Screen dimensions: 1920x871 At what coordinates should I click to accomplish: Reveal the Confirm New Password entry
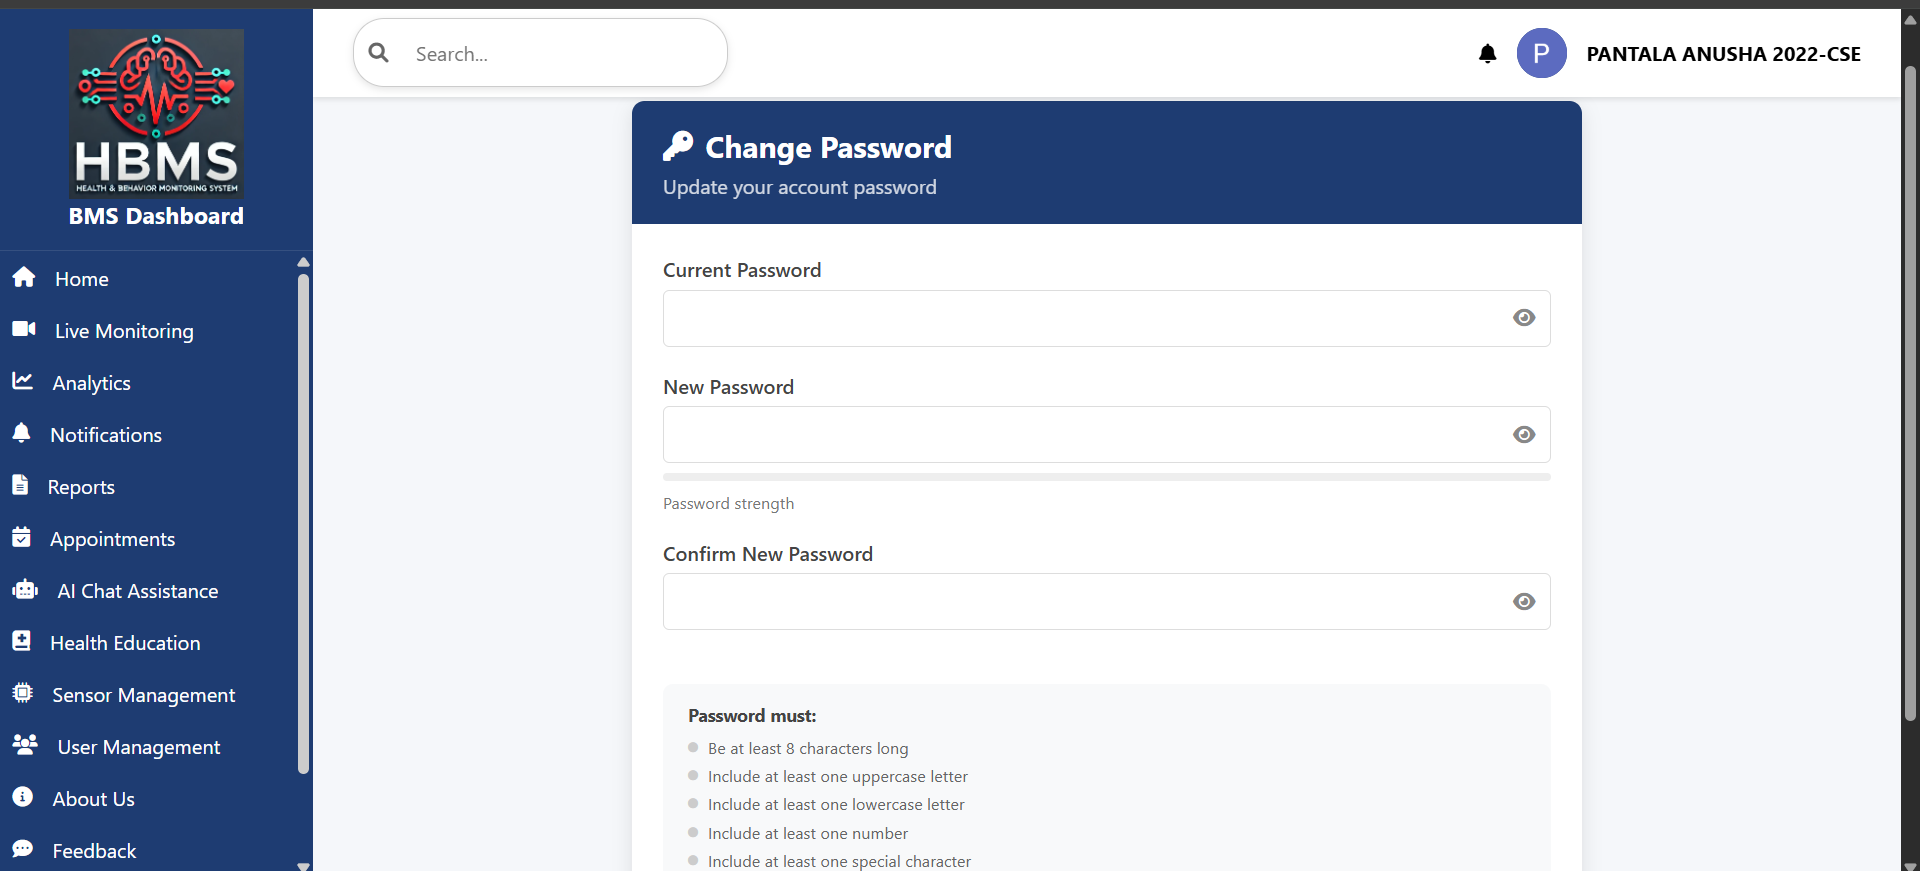(x=1523, y=601)
